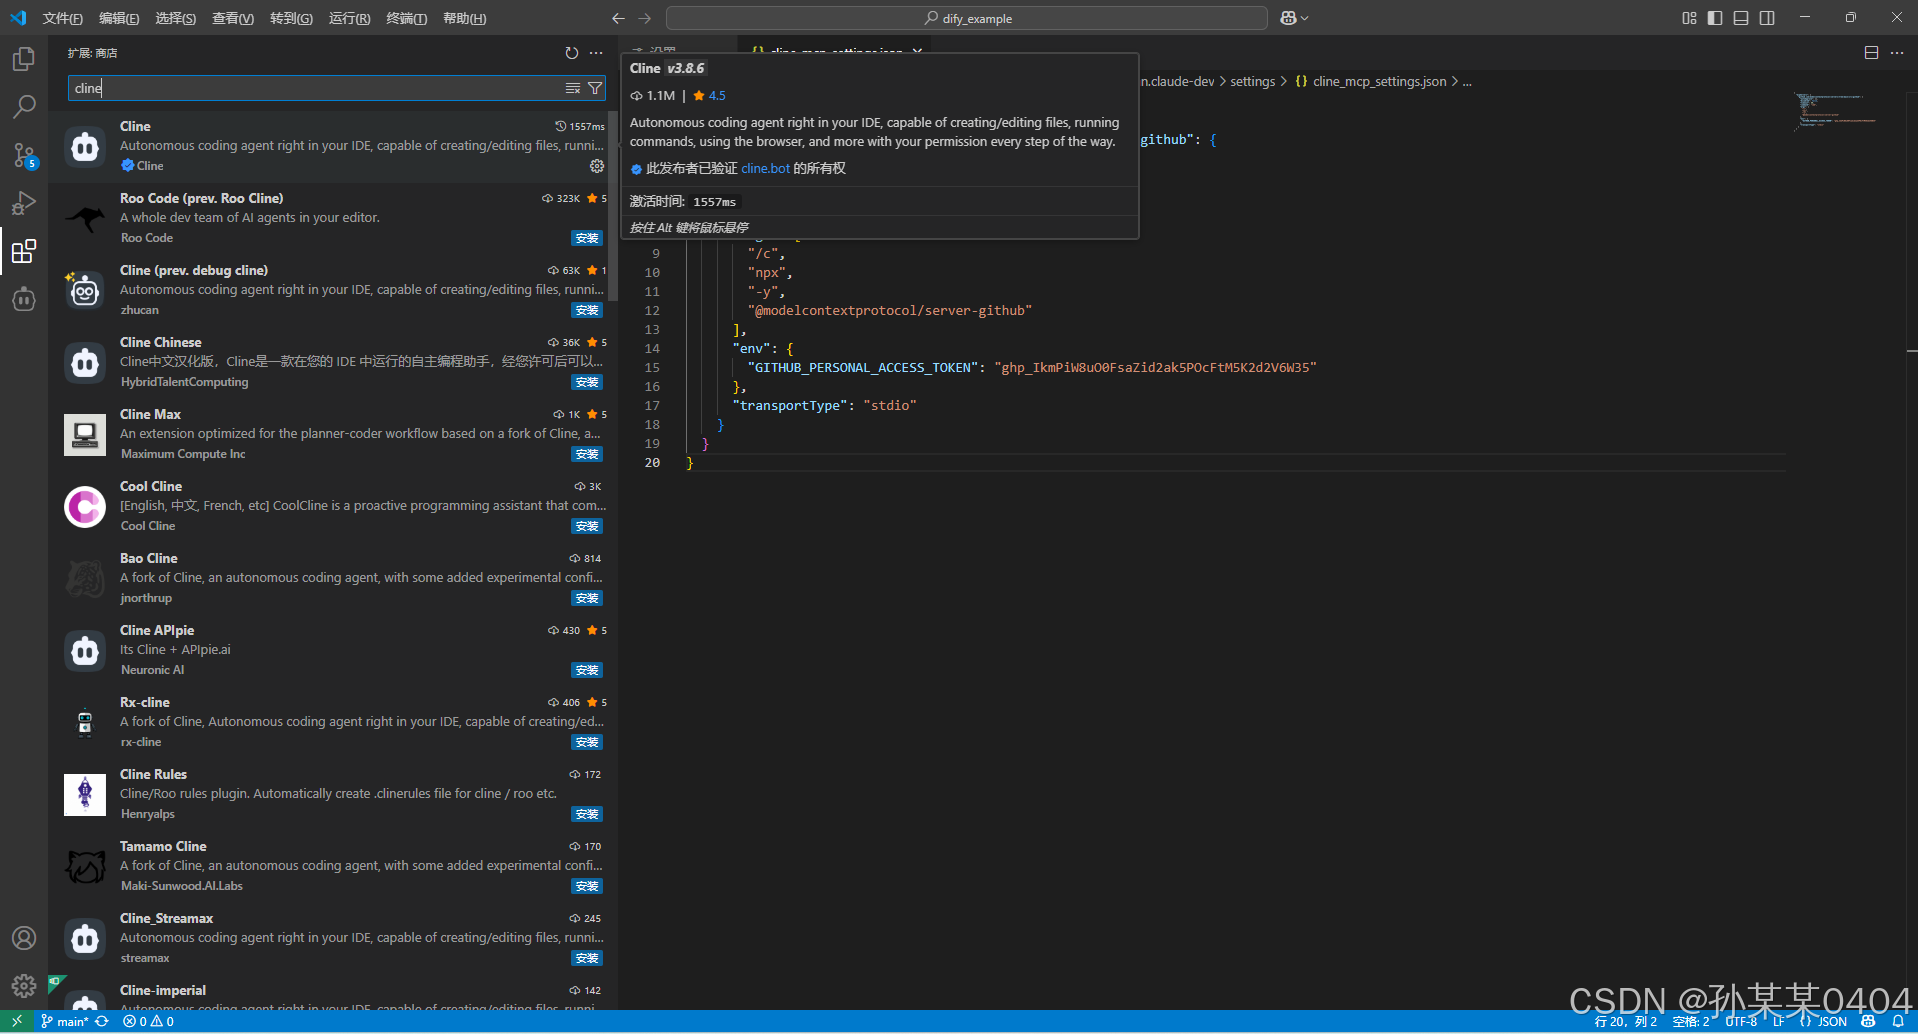Refresh the extensions marketplace list

(x=572, y=53)
